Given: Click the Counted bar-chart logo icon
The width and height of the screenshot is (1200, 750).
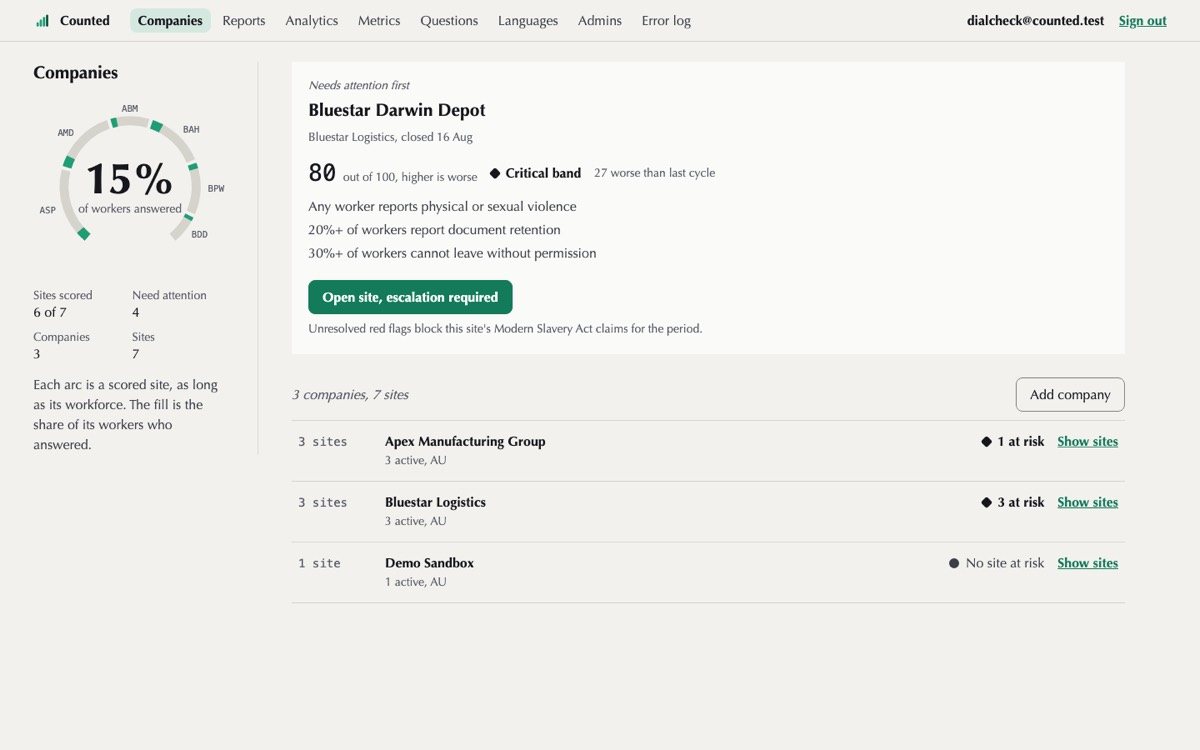Looking at the screenshot, I should (x=42, y=20).
